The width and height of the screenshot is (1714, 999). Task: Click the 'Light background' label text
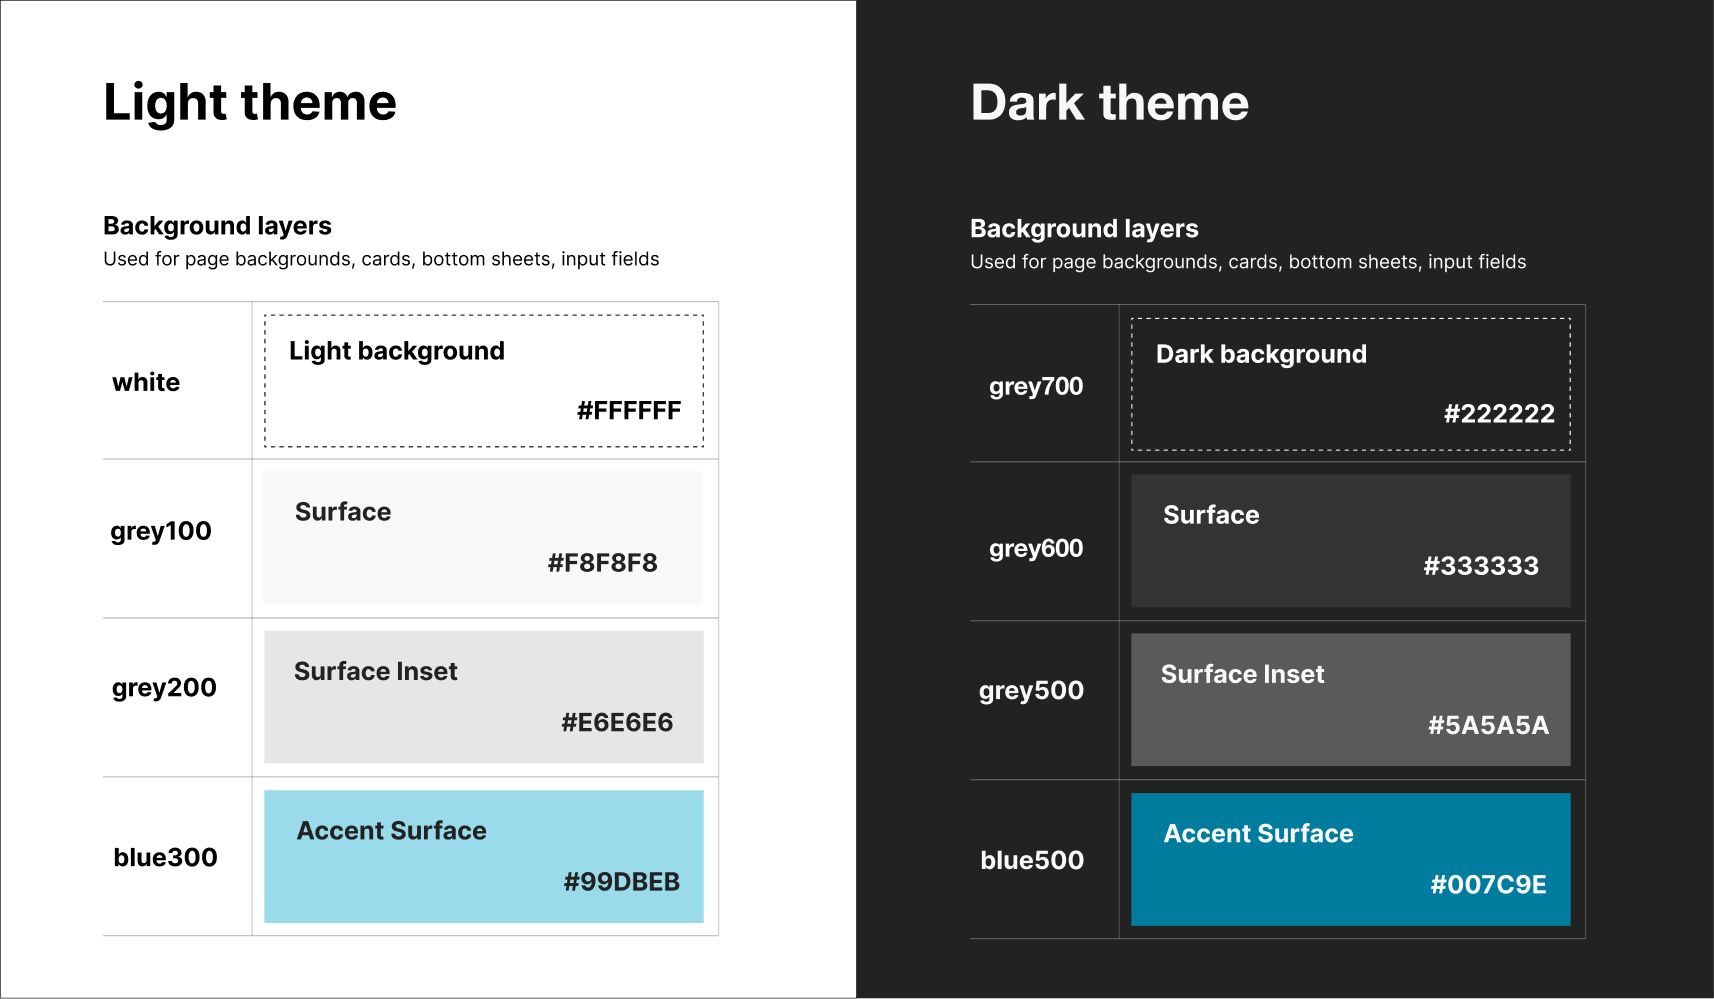tap(397, 351)
